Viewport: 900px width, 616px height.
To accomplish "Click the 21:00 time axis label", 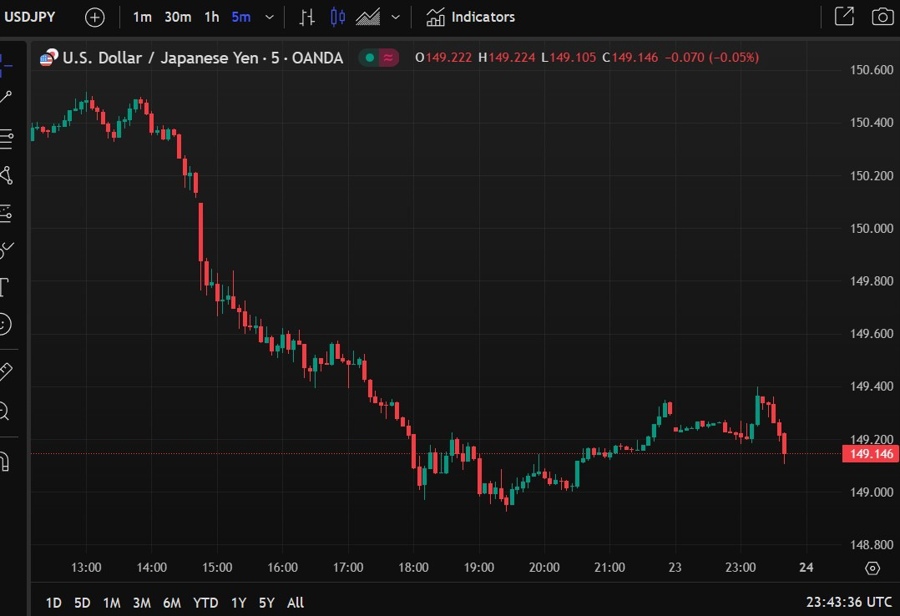I will pyautogui.click(x=610, y=568).
